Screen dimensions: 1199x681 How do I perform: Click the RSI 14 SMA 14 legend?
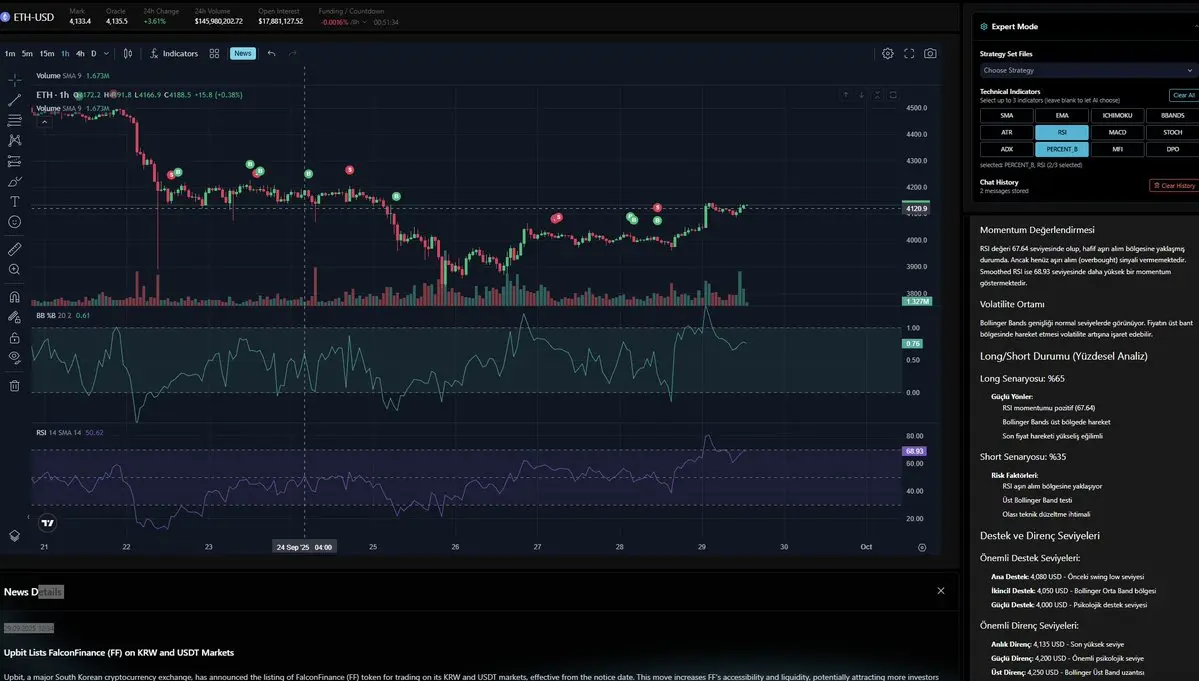tap(70, 433)
